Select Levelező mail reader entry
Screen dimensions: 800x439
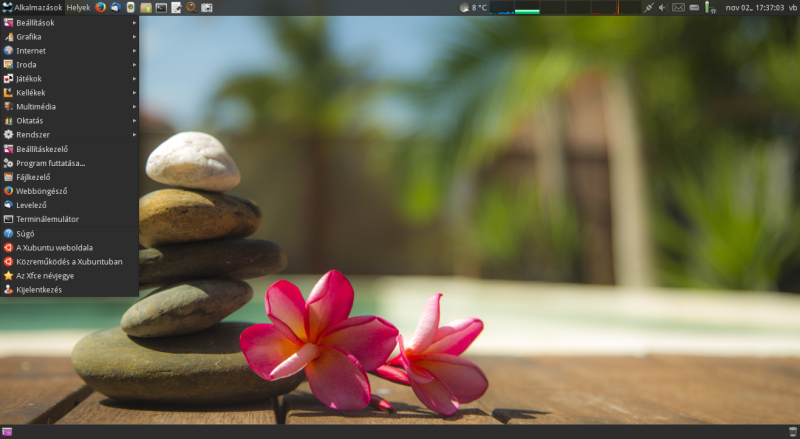[x=69, y=205]
